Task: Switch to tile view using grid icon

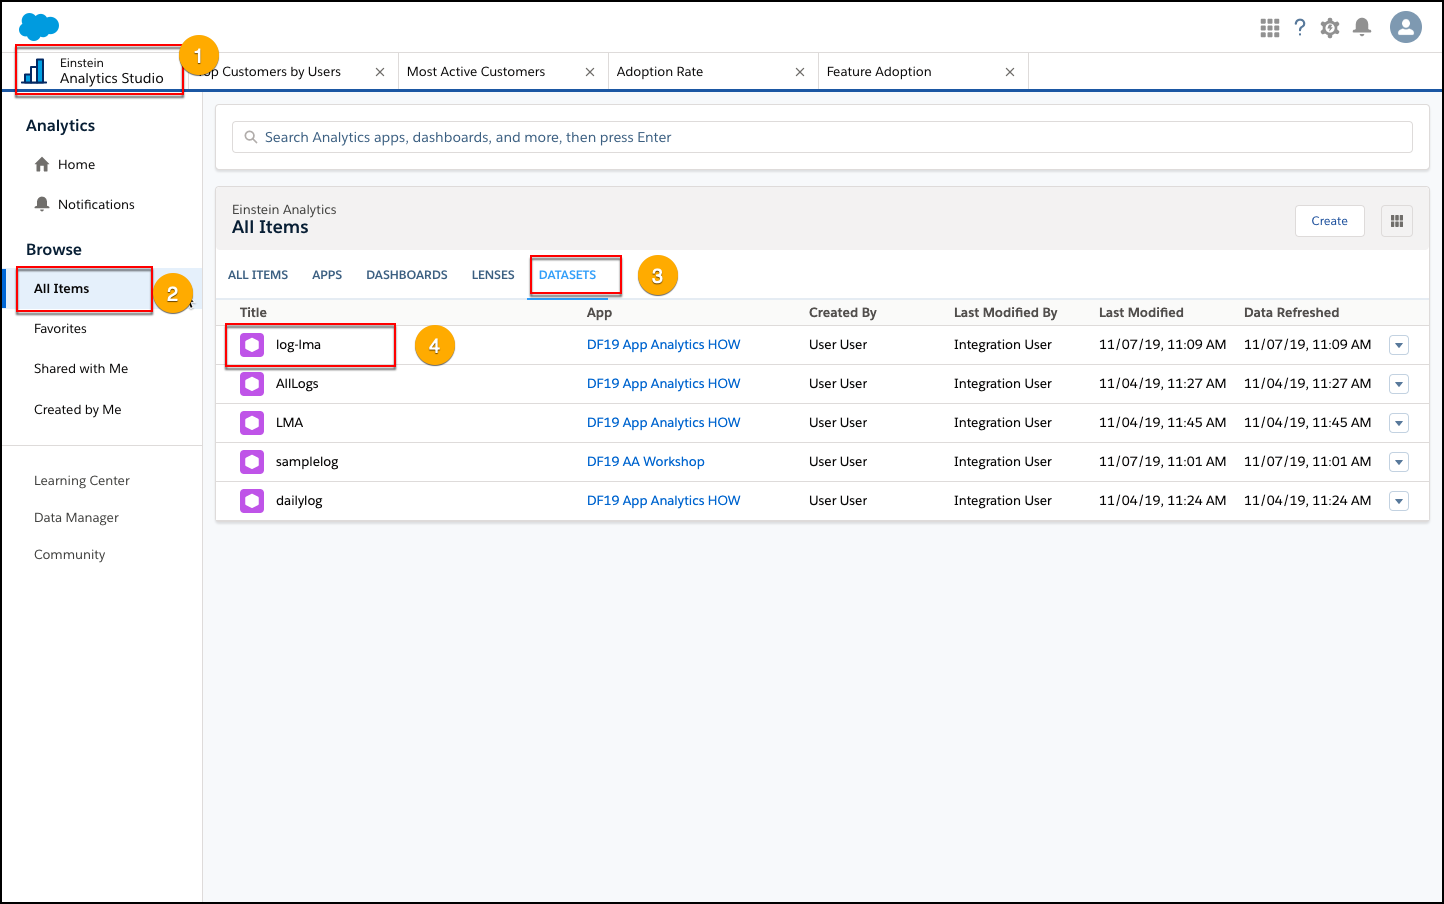Action: point(1397,221)
